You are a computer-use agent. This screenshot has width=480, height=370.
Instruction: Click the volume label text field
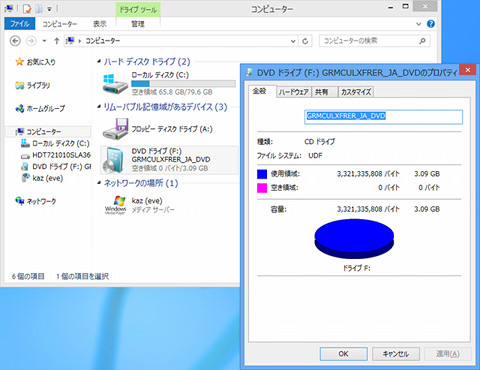coord(383,117)
